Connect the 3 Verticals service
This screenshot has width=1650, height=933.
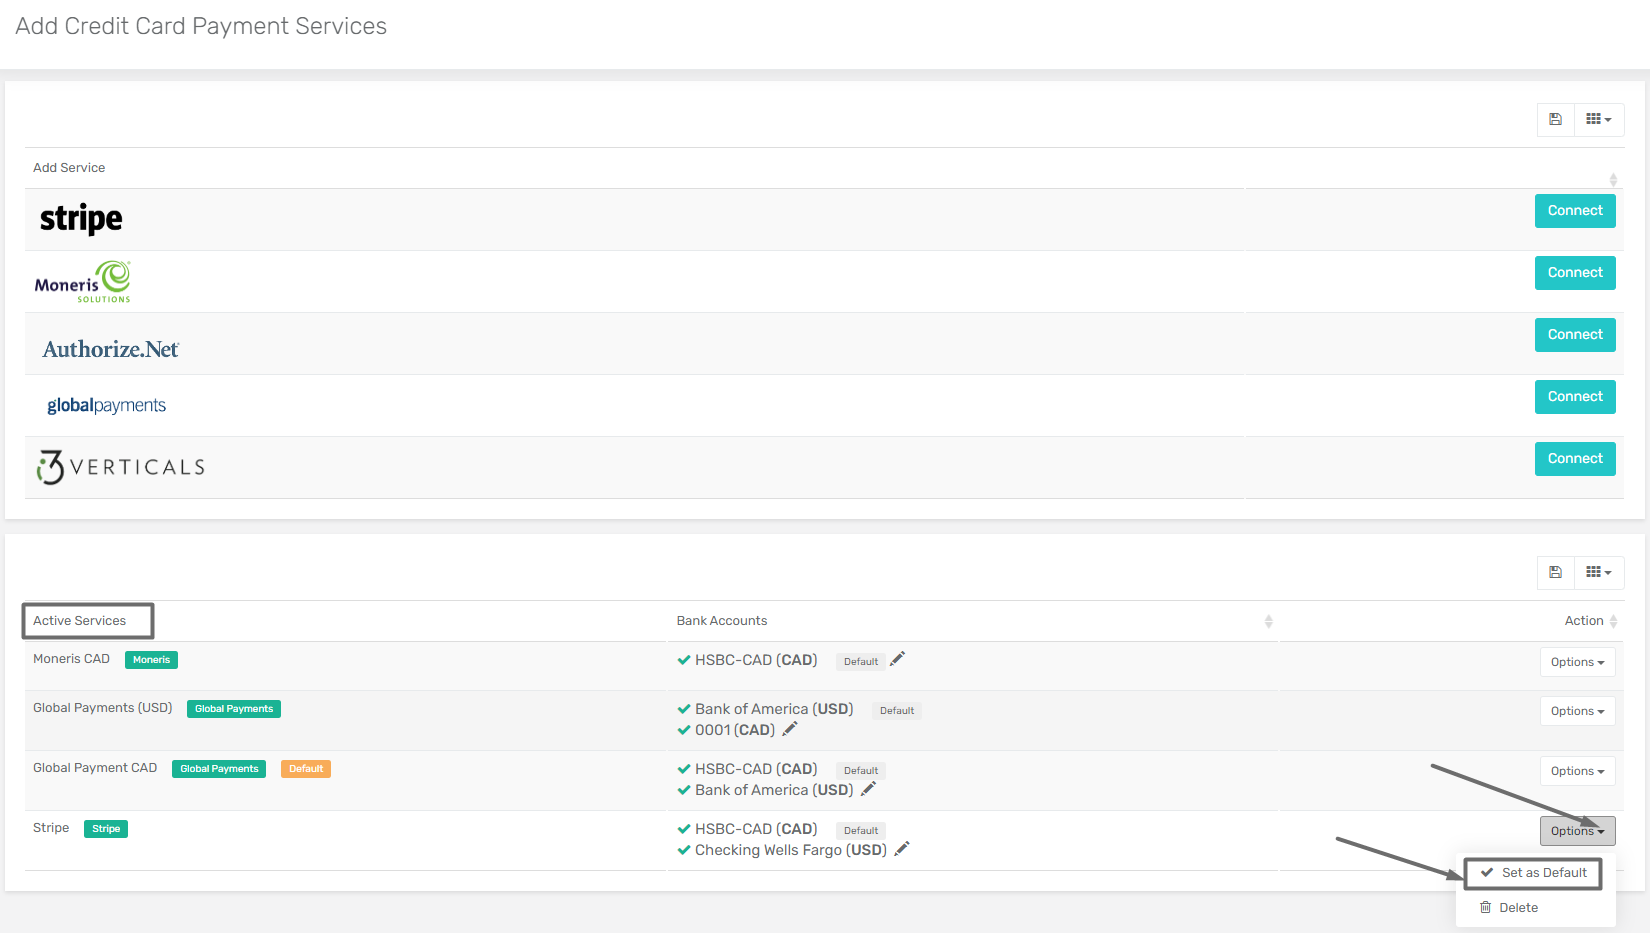pyautogui.click(x=1575, y=459)
